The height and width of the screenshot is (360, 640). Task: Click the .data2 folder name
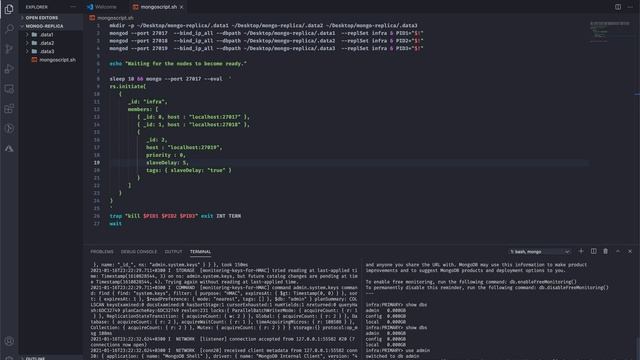click(47, 43)
